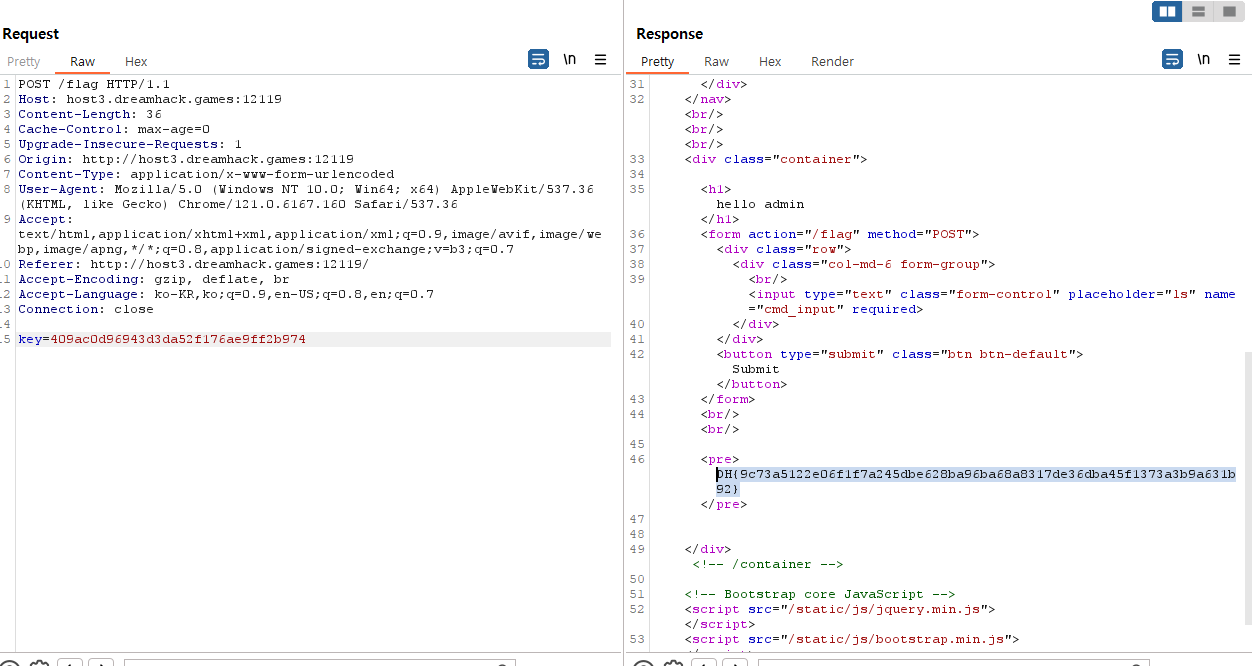The image size is (1252, 666).
Task: Select tabbed layout icon
Action: point(1228,12)
